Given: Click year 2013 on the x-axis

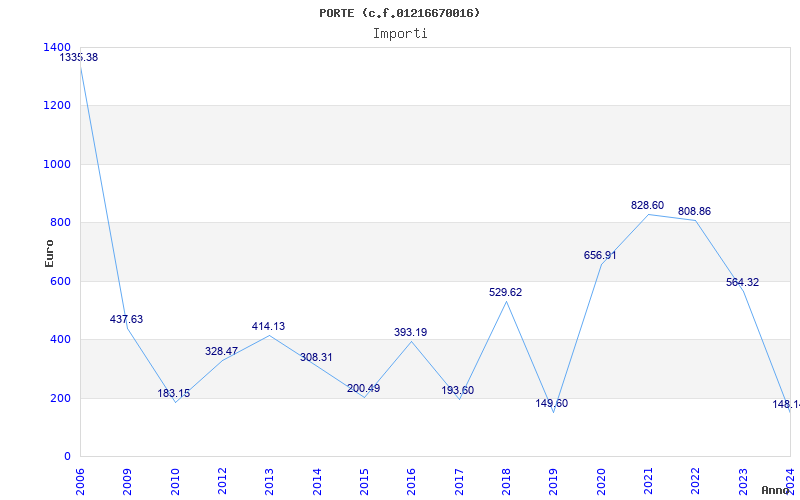Looking at the screenshot, I should (270, 480).
